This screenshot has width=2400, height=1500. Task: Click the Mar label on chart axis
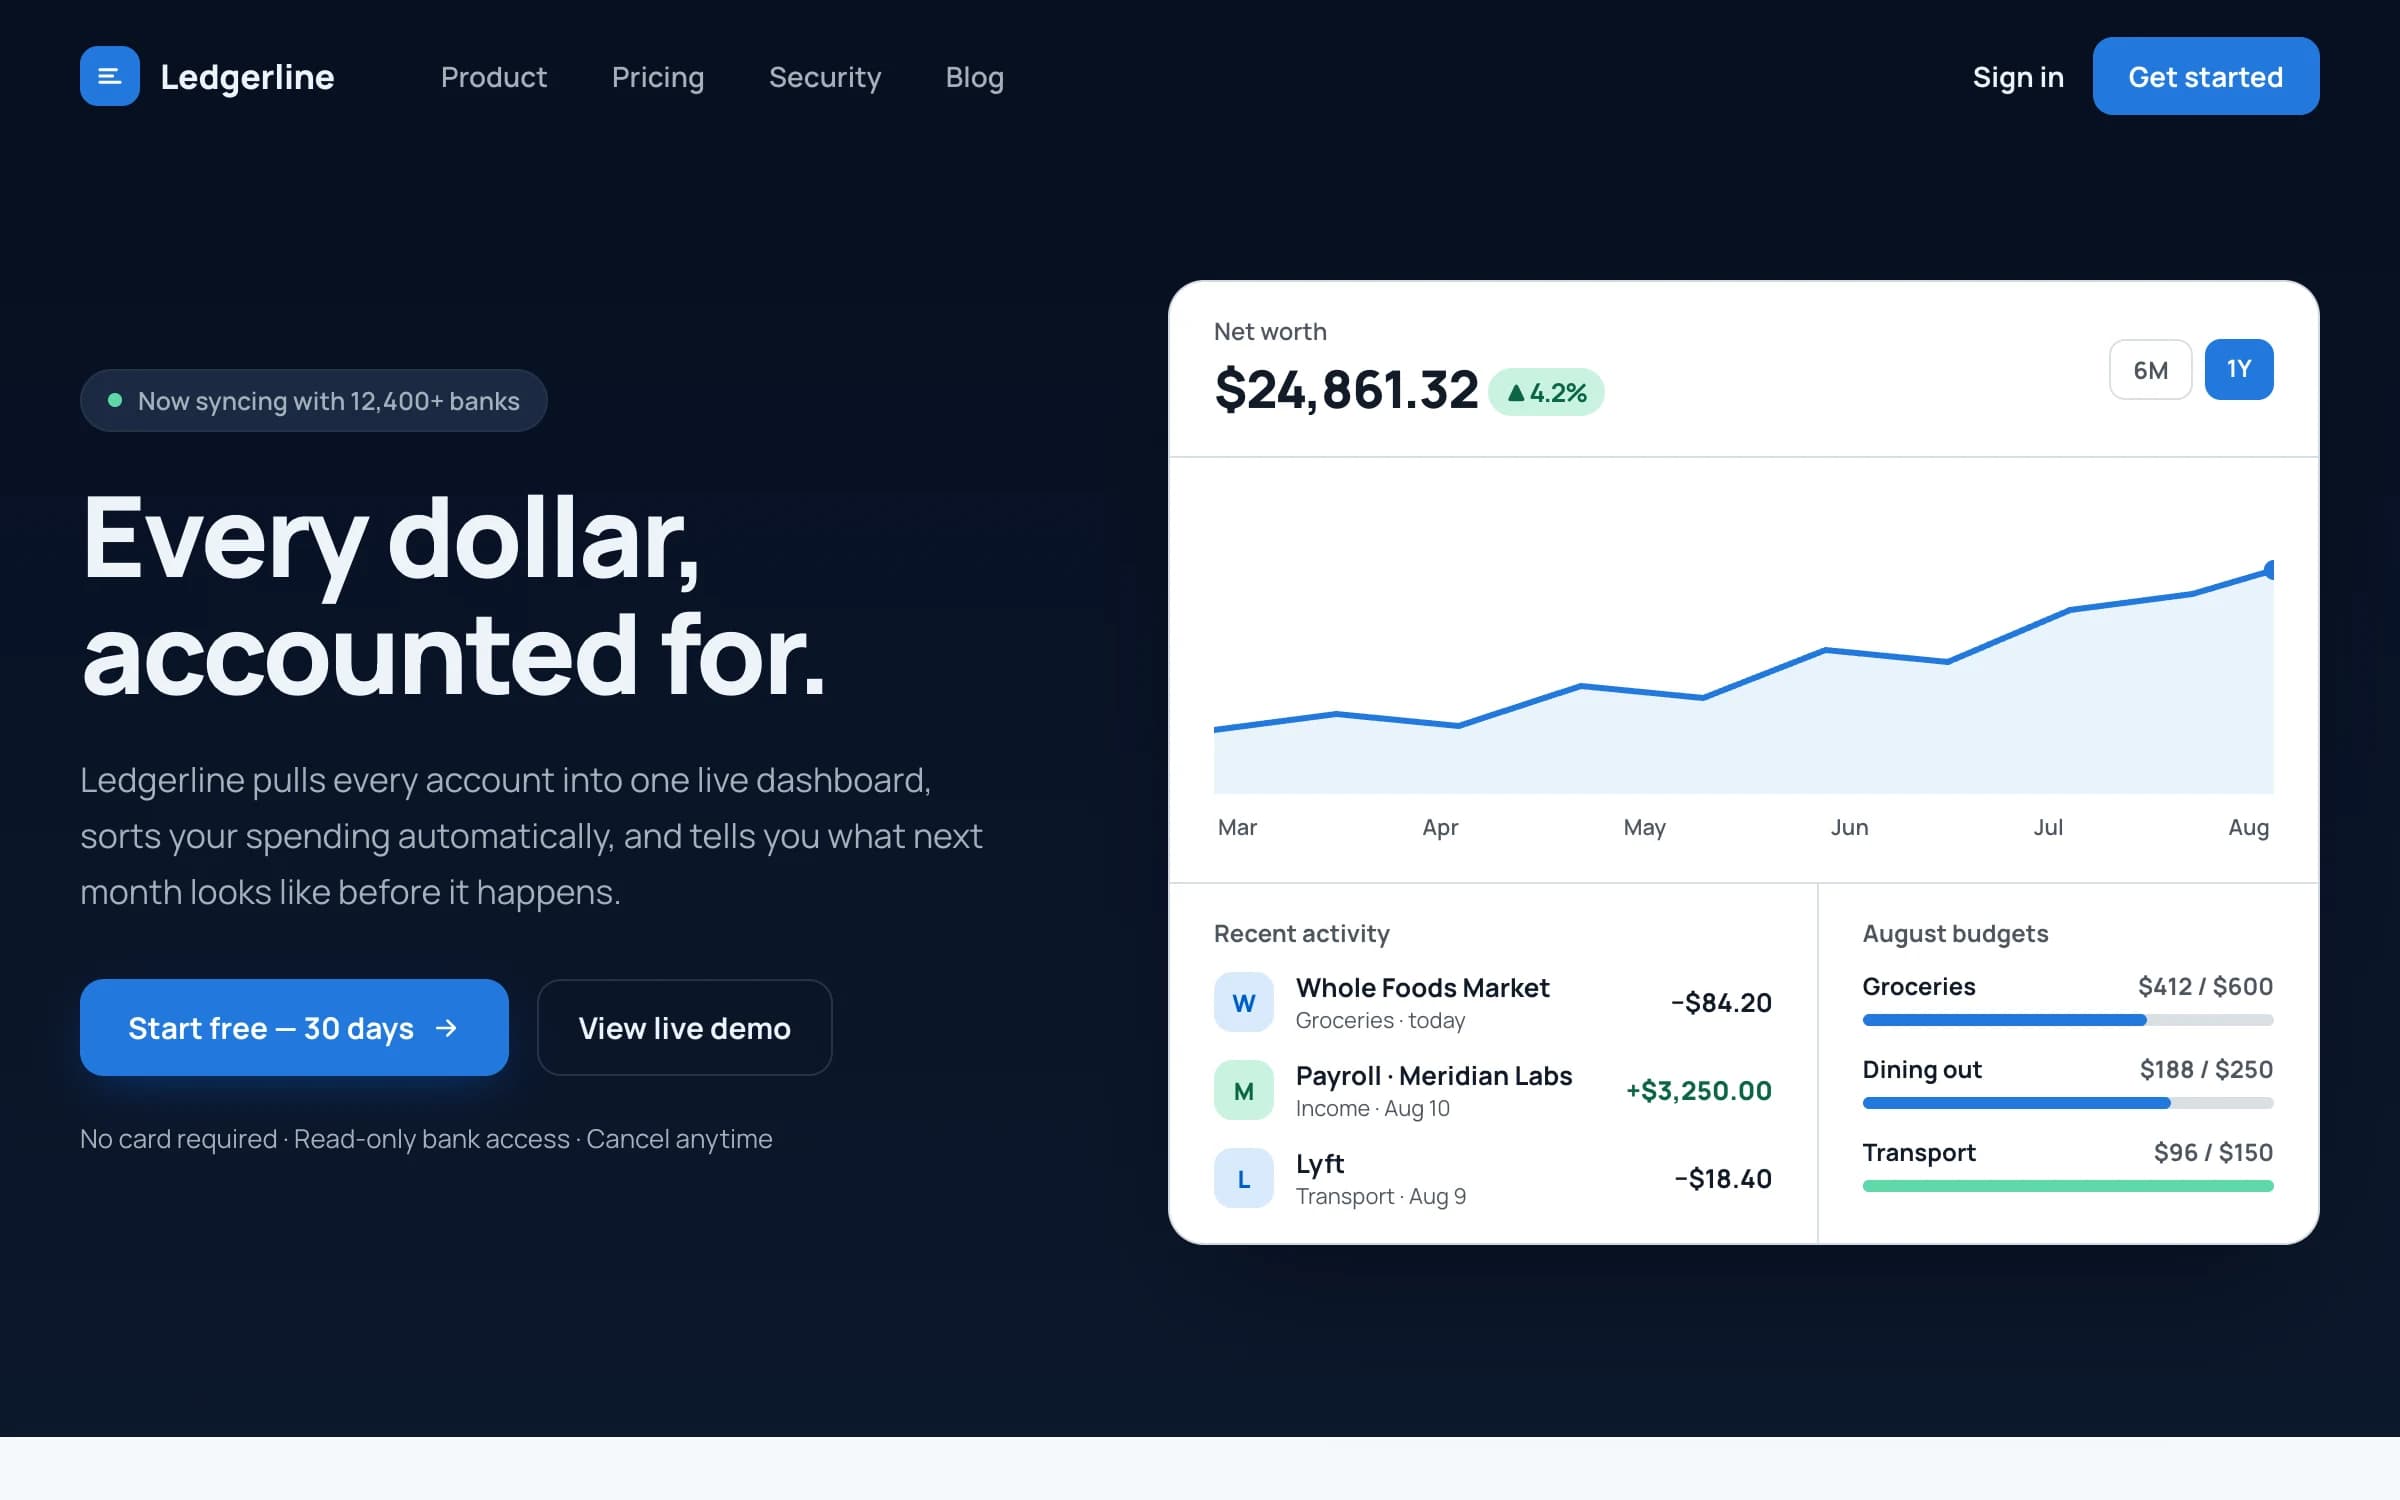1237,828
